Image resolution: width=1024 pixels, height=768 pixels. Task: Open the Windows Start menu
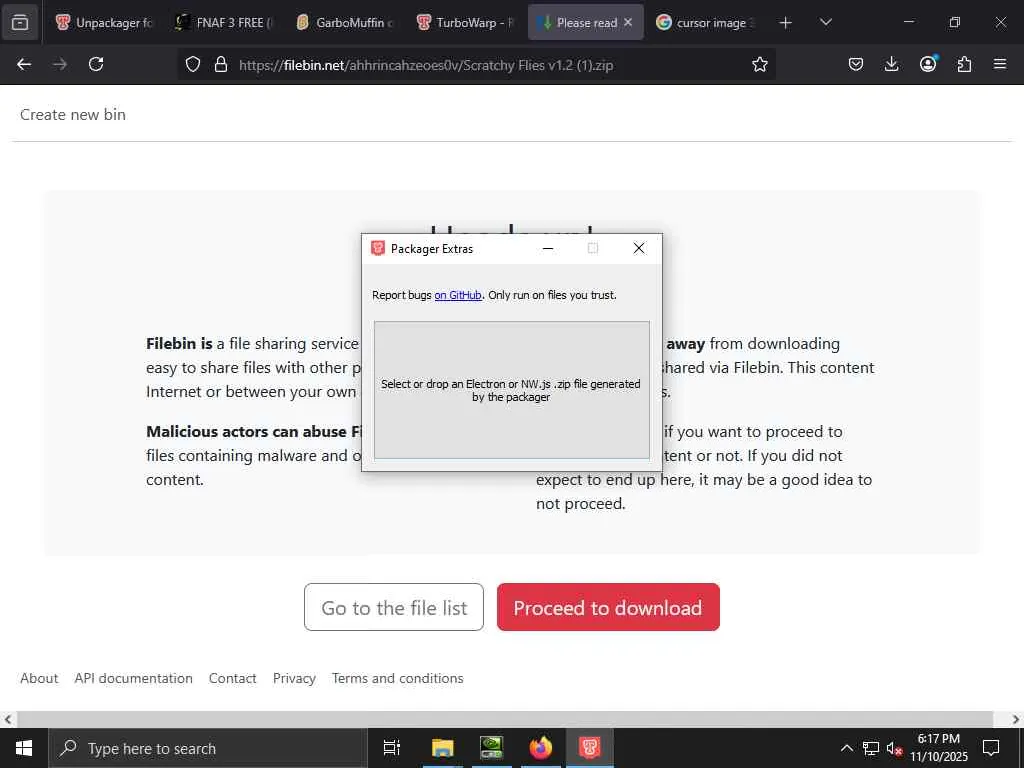point(24,748)
